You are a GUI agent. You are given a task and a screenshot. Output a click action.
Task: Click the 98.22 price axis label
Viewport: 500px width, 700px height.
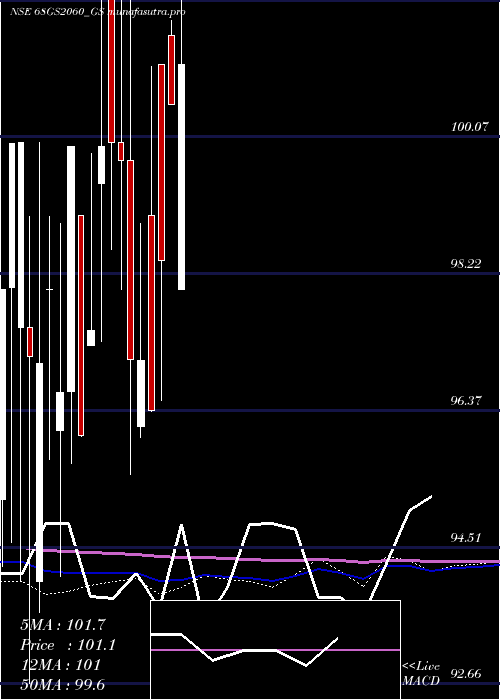coord(466,264)
